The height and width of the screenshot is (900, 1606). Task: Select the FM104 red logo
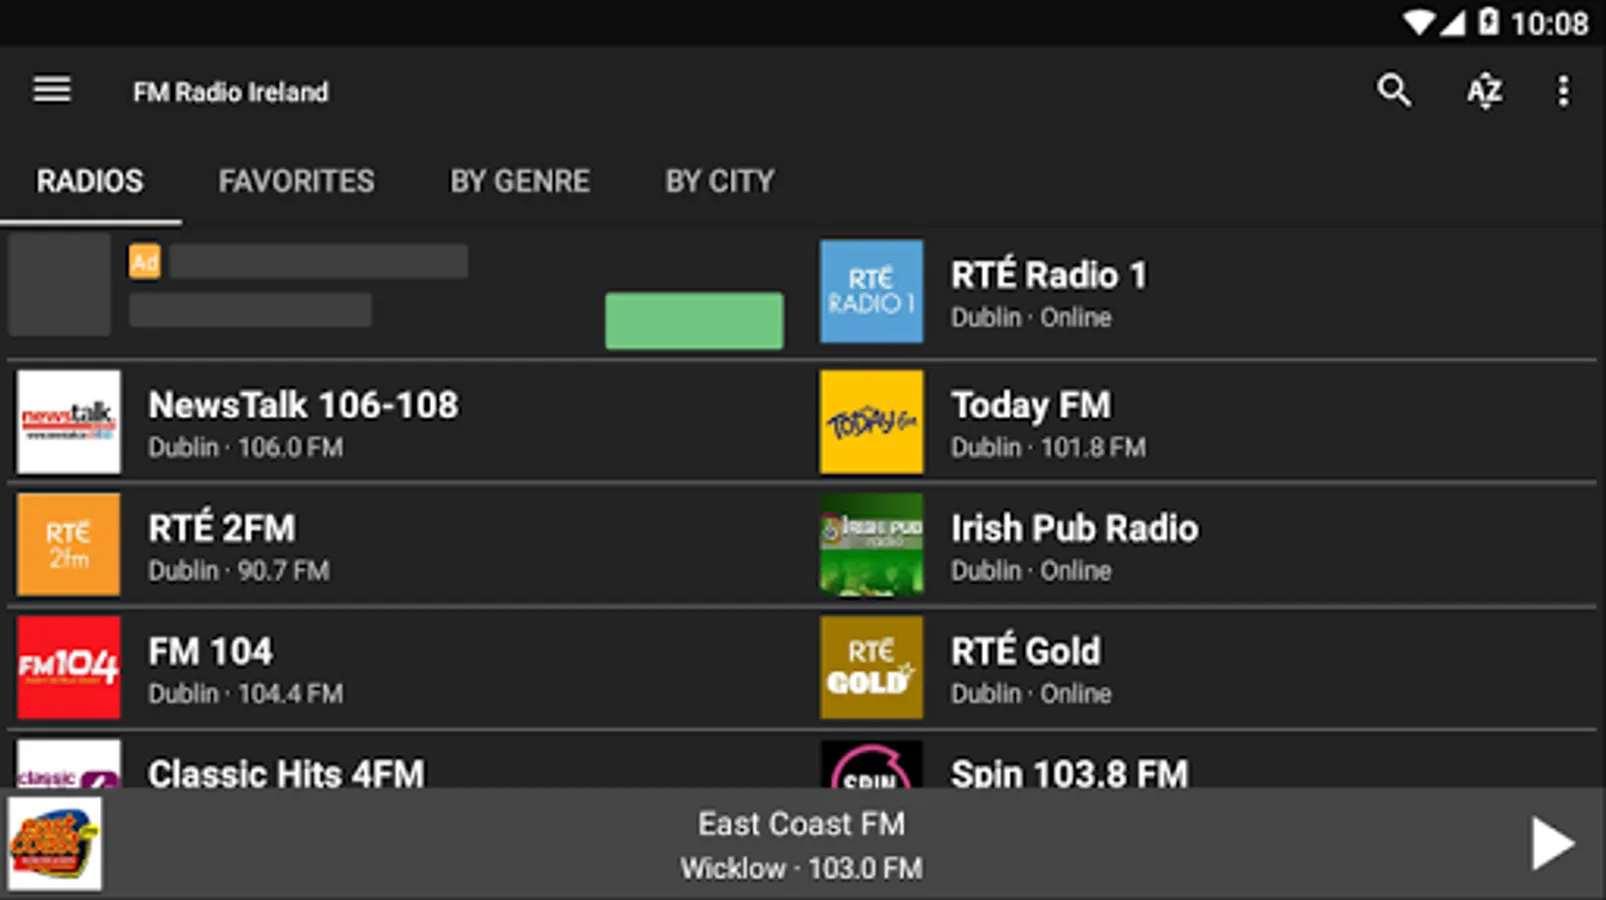68,668
